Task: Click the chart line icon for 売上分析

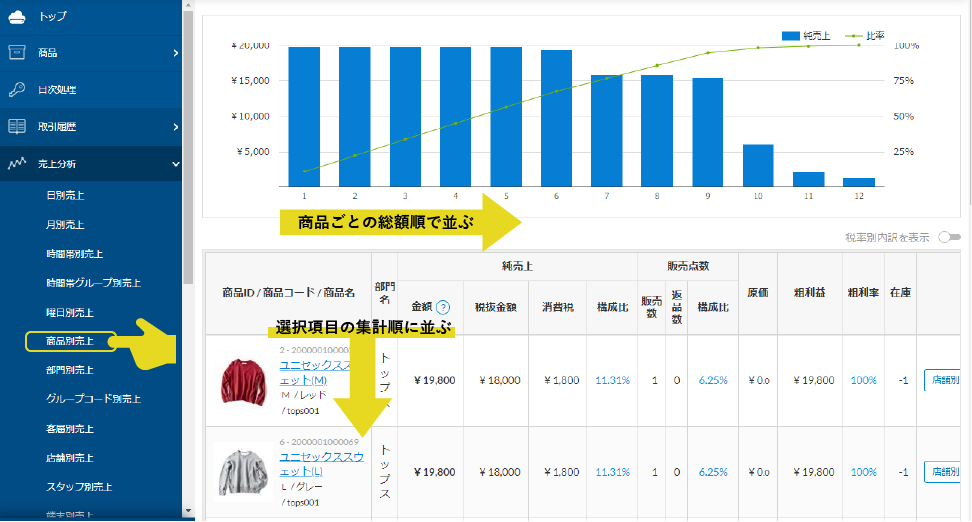Action: [x=17, y=163]
